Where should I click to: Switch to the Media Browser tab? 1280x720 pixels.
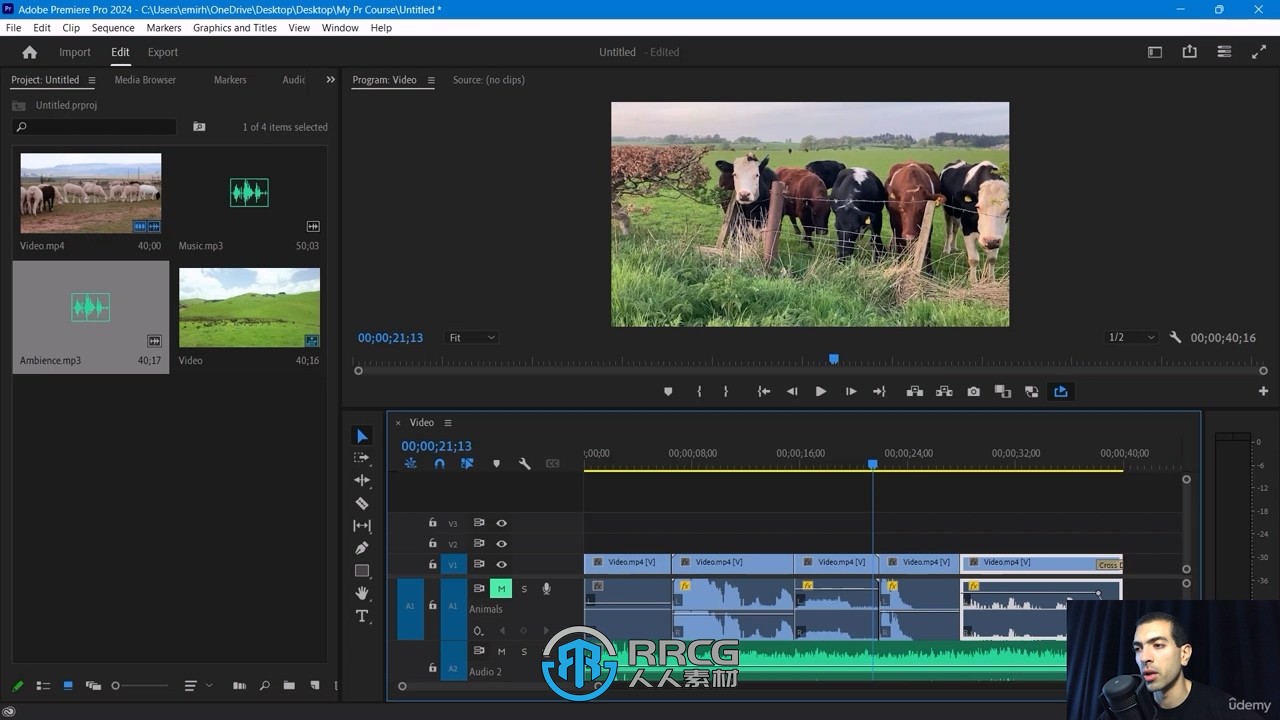click(145, 80)
